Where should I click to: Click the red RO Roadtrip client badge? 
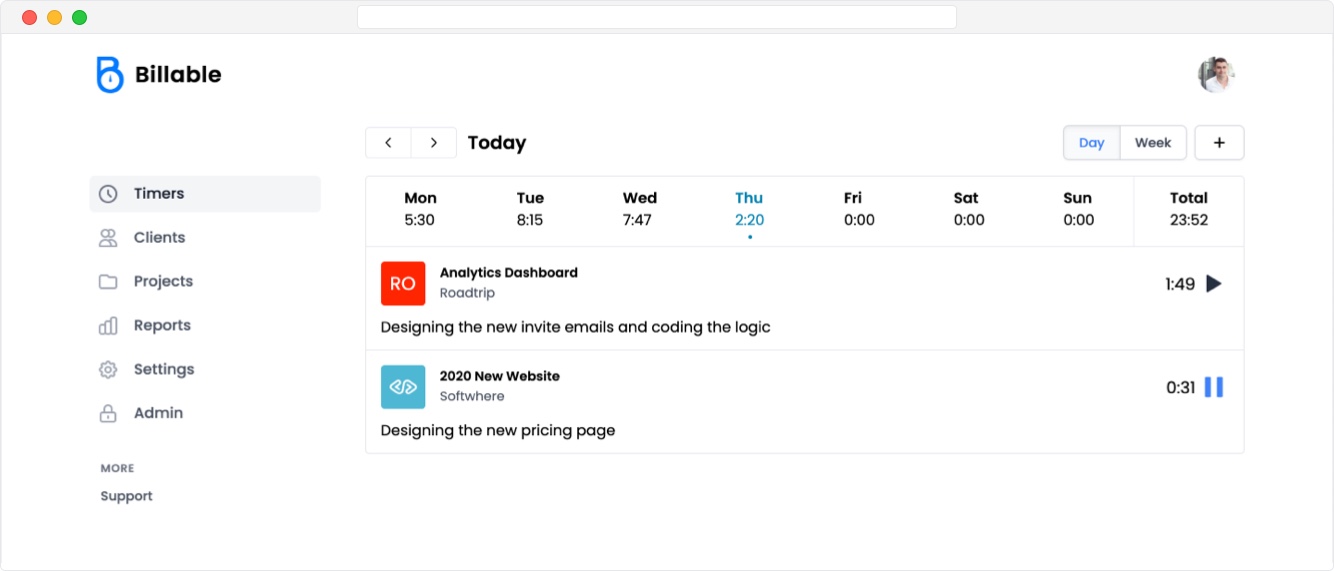point(403,284)
